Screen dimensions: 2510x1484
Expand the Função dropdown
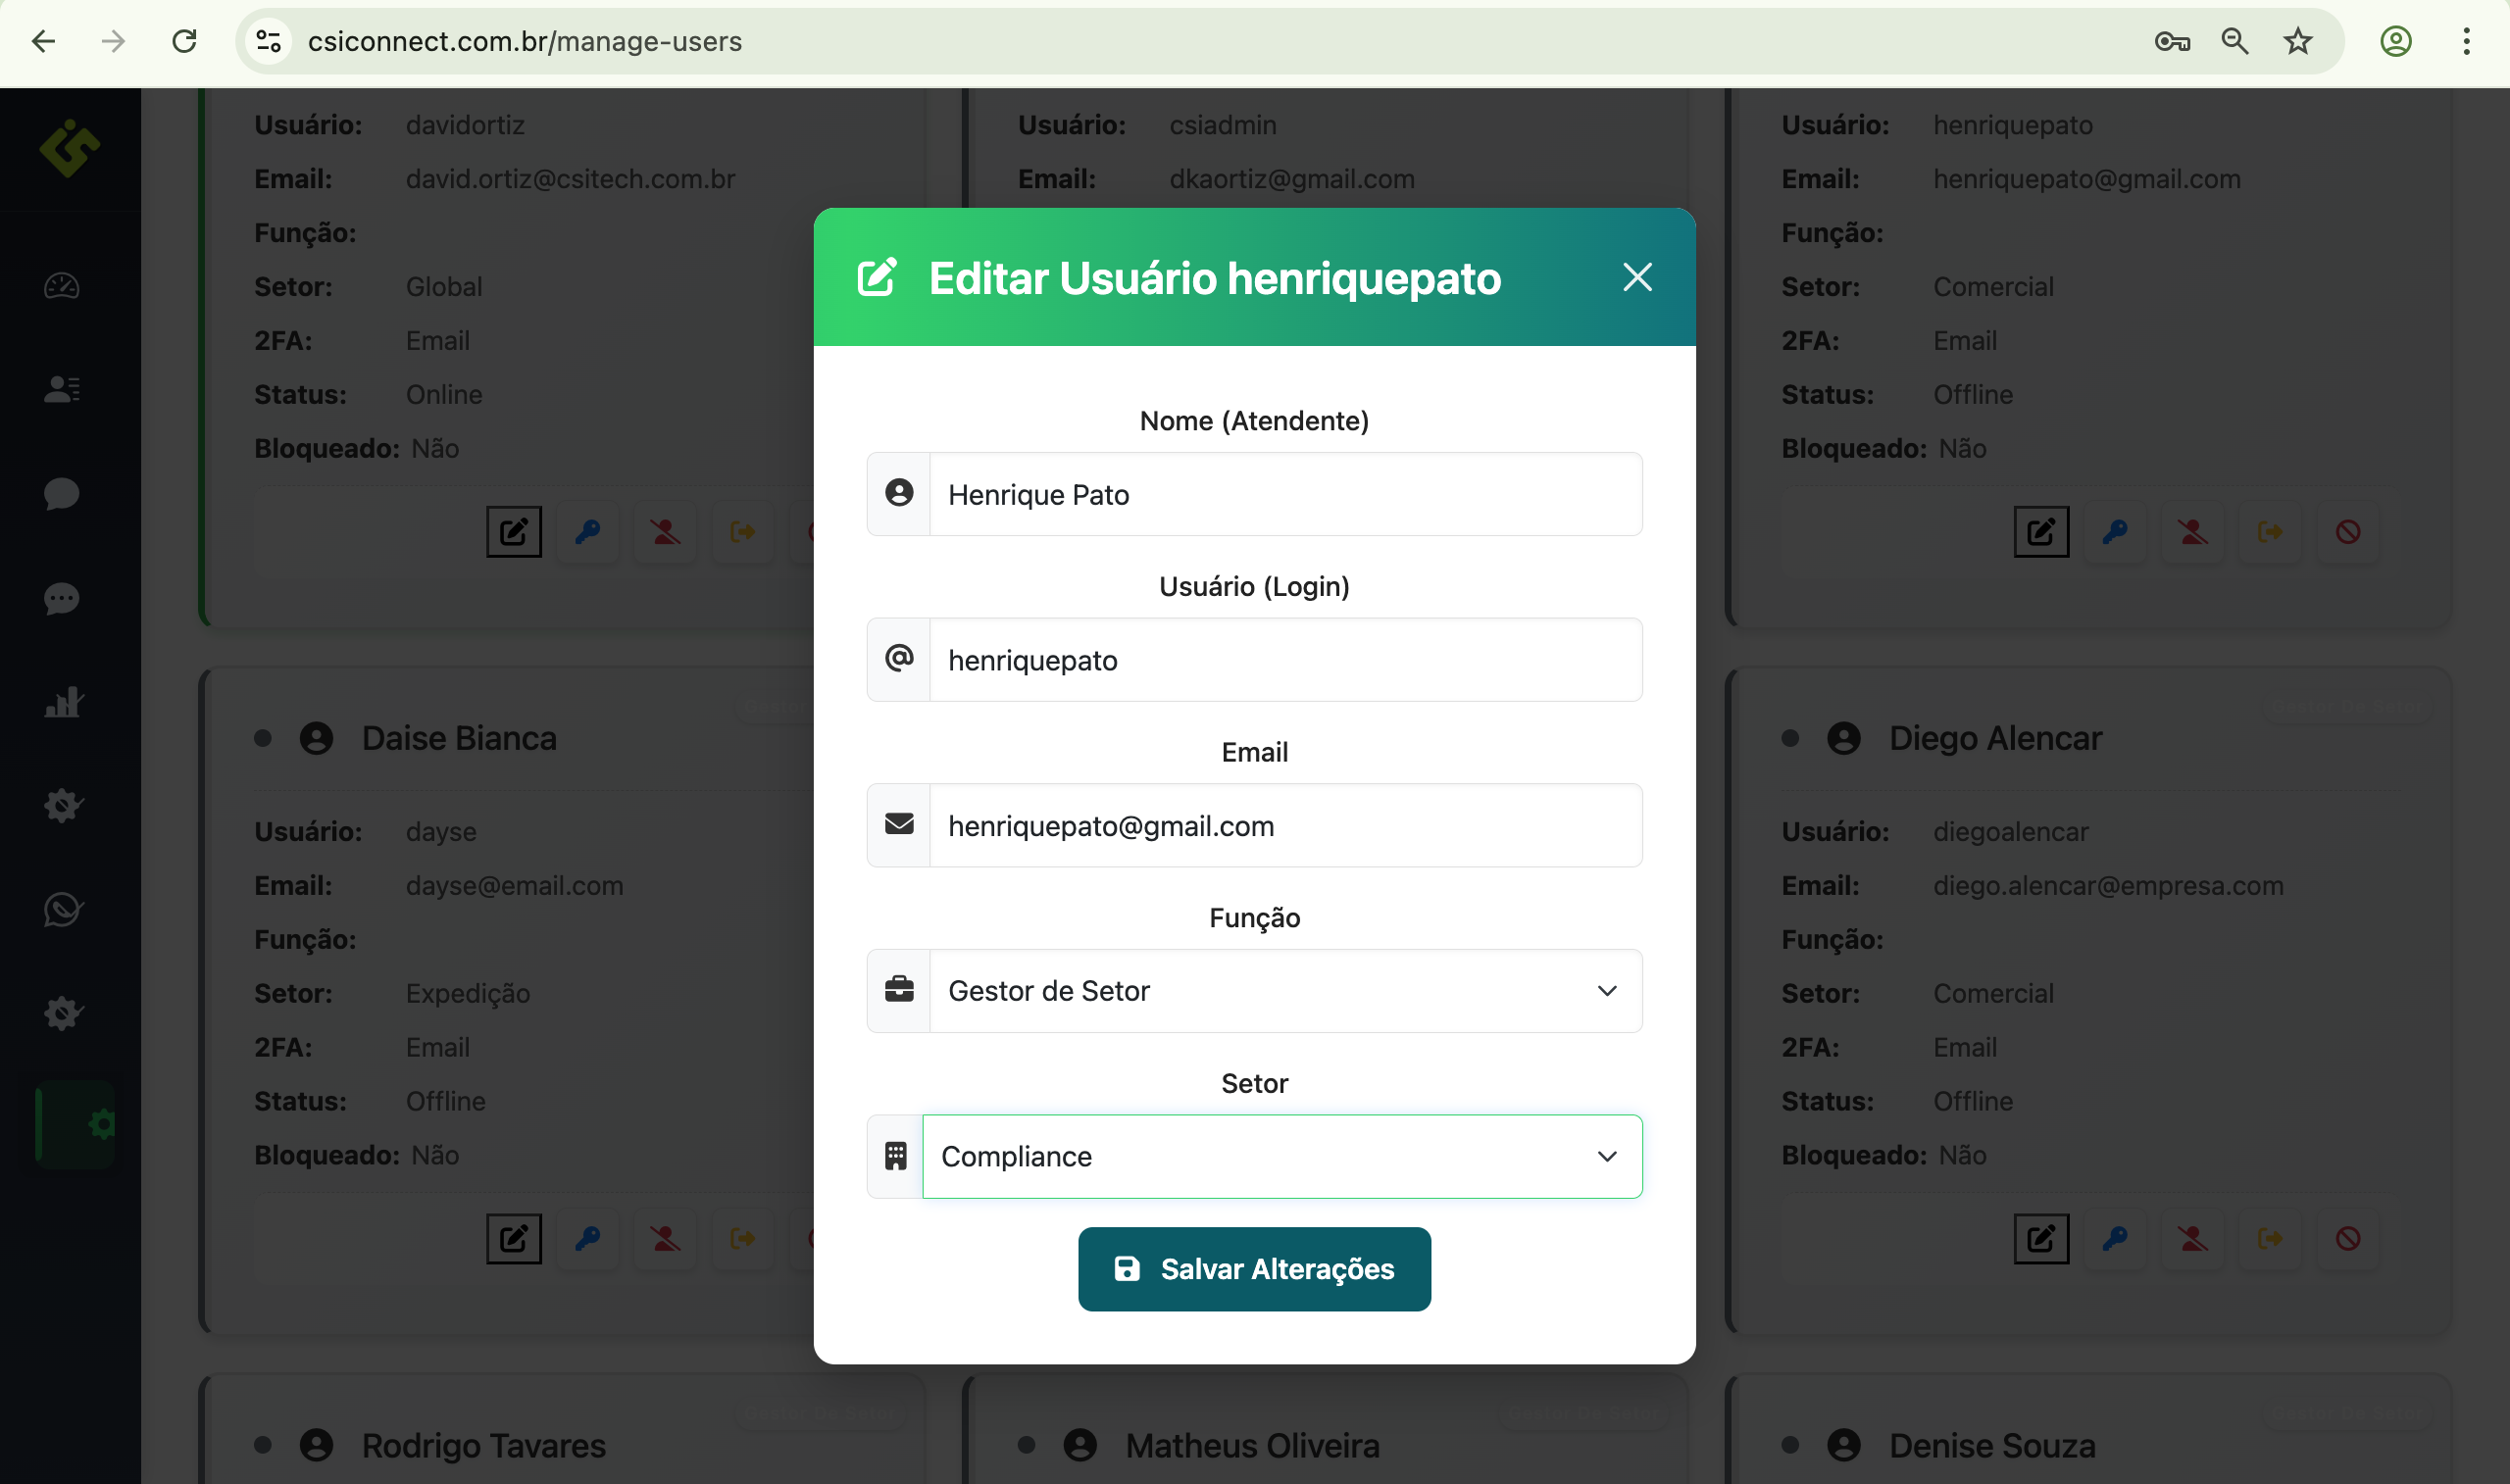coord(1284,991)
